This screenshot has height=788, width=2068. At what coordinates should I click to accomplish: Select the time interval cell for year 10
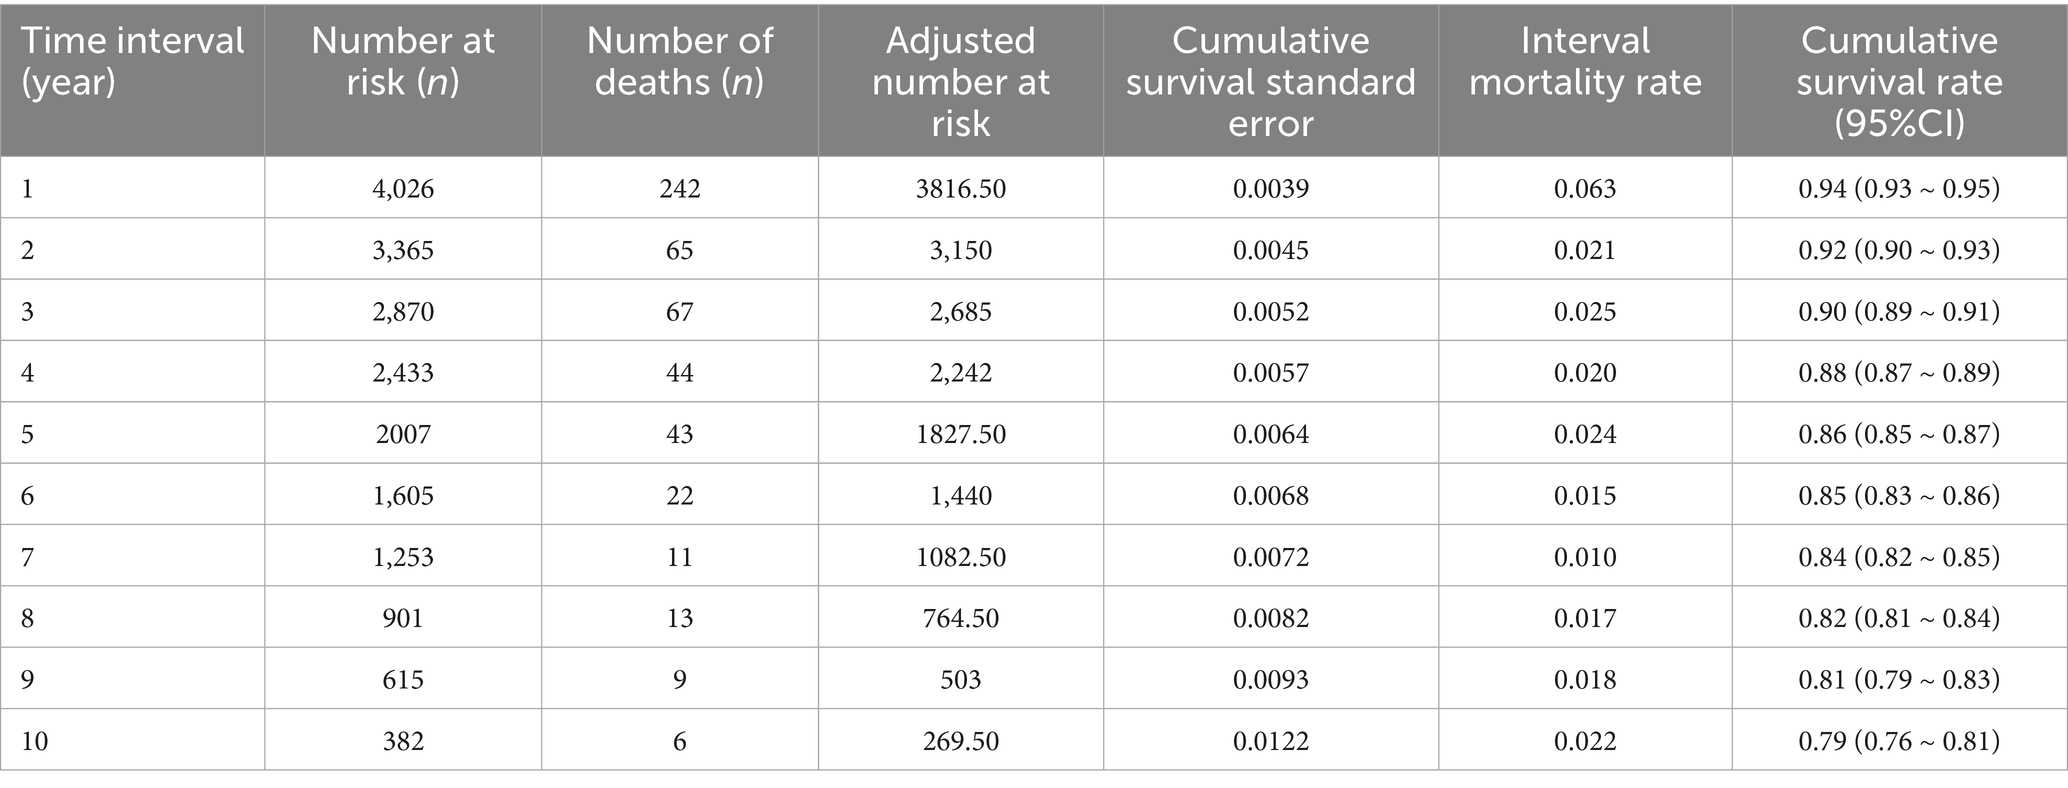click(x=36, y=741)
